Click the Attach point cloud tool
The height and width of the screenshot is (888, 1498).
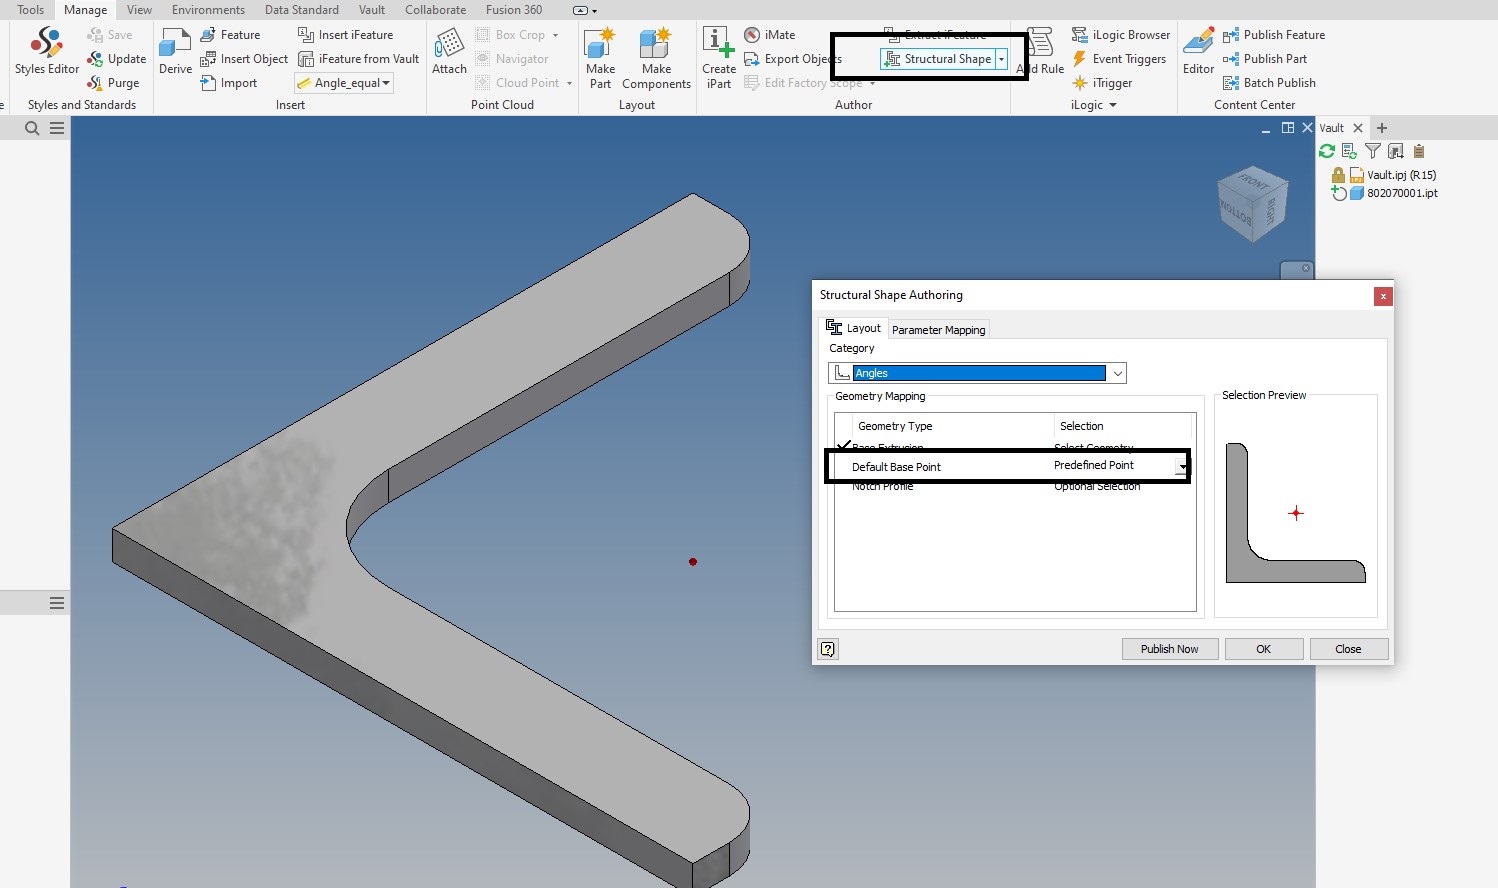[449, 51]
